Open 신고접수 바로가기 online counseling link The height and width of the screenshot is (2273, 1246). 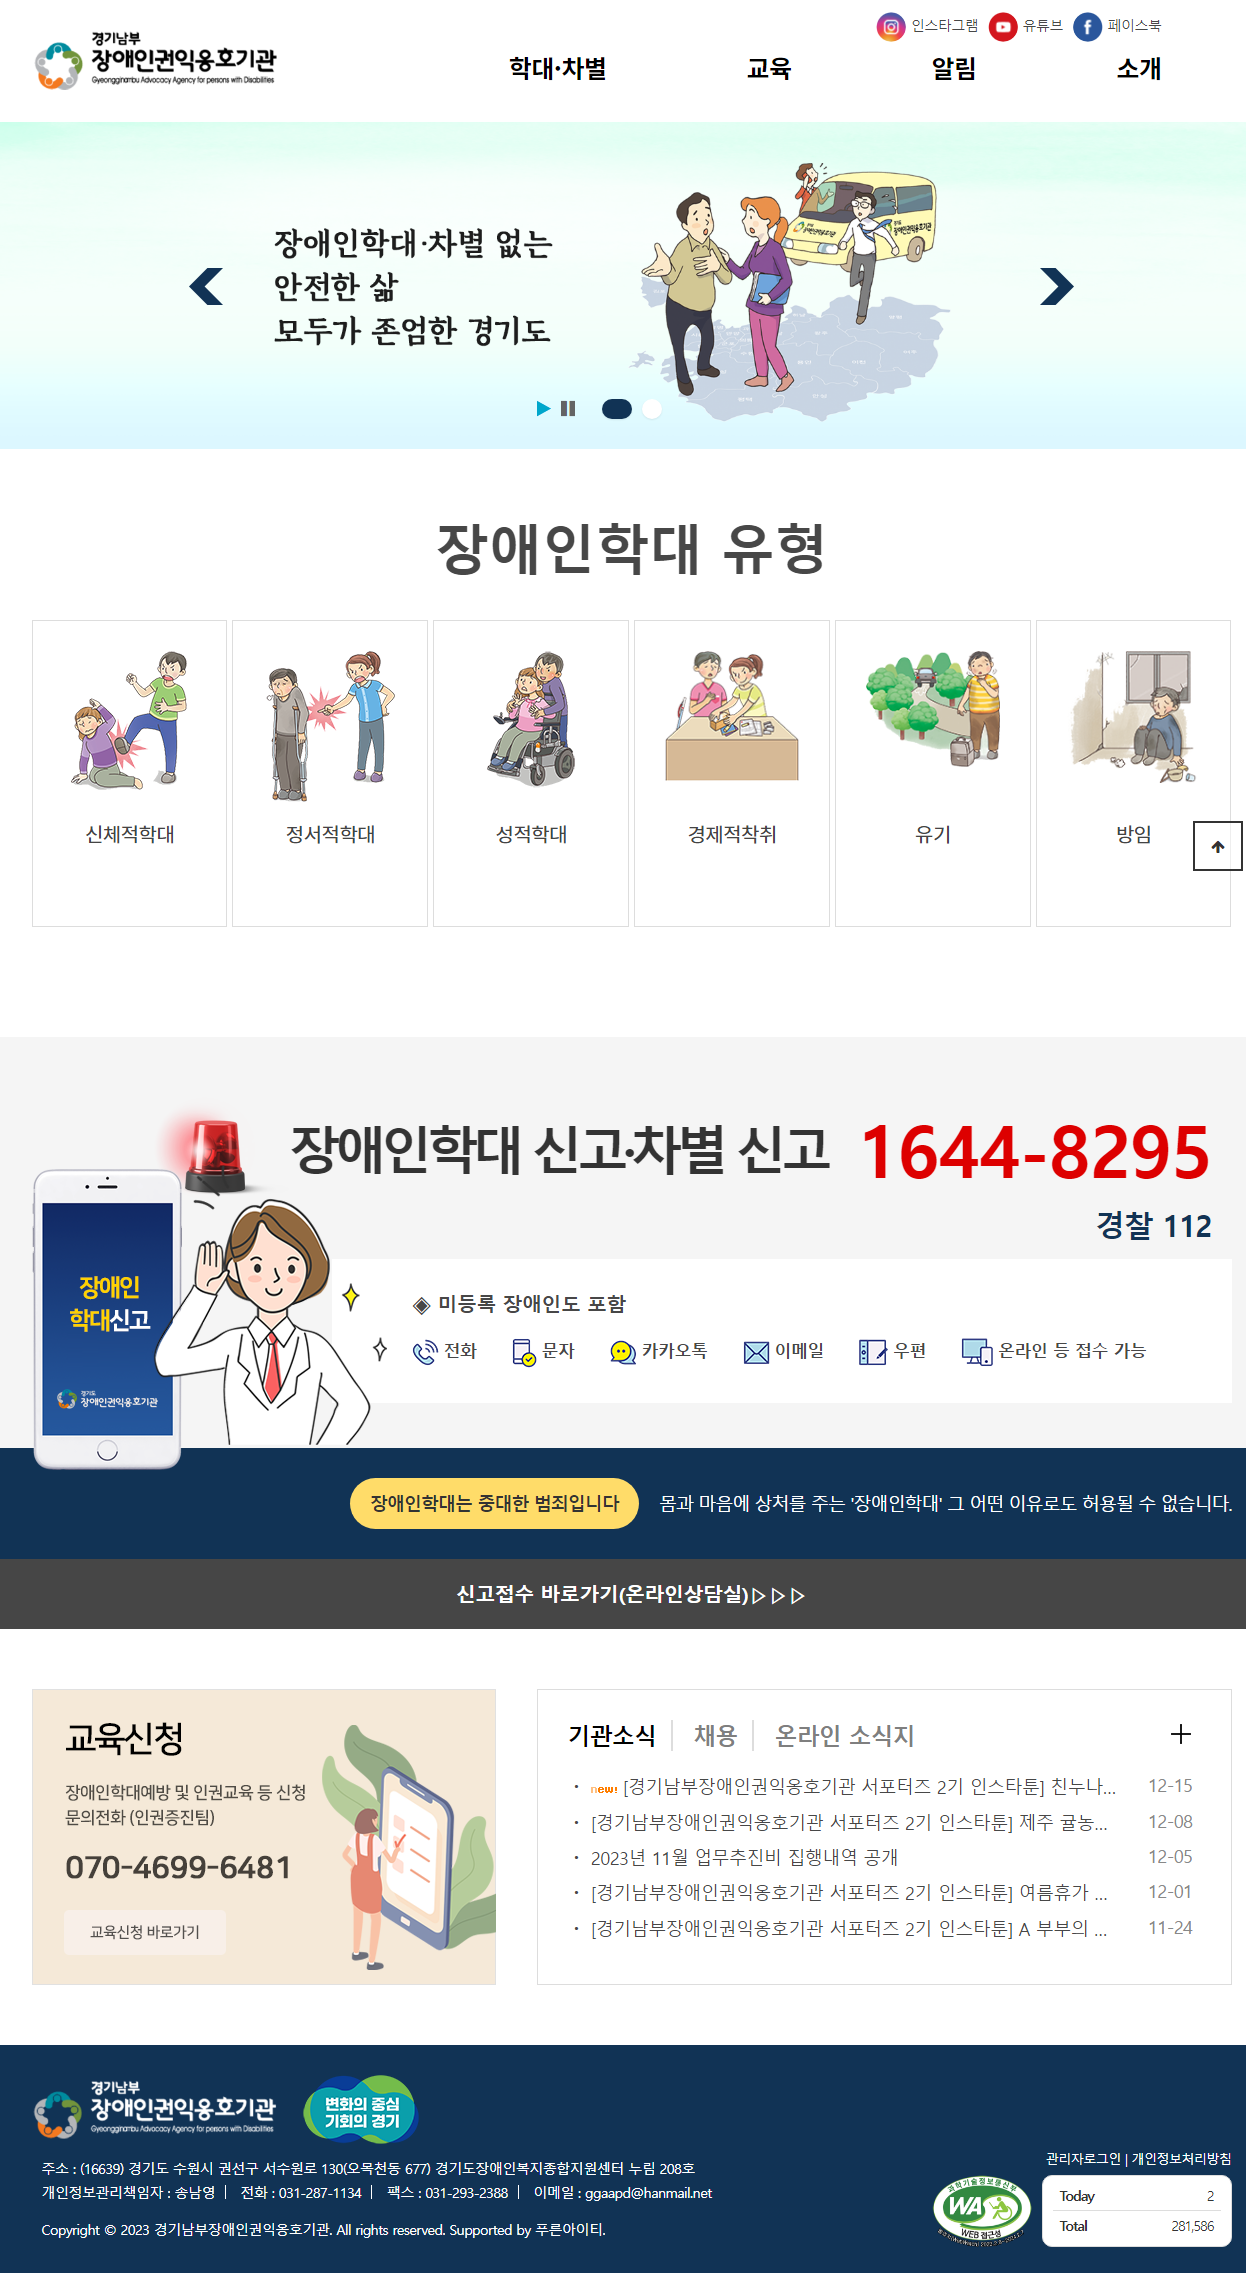coord(630,1594)
